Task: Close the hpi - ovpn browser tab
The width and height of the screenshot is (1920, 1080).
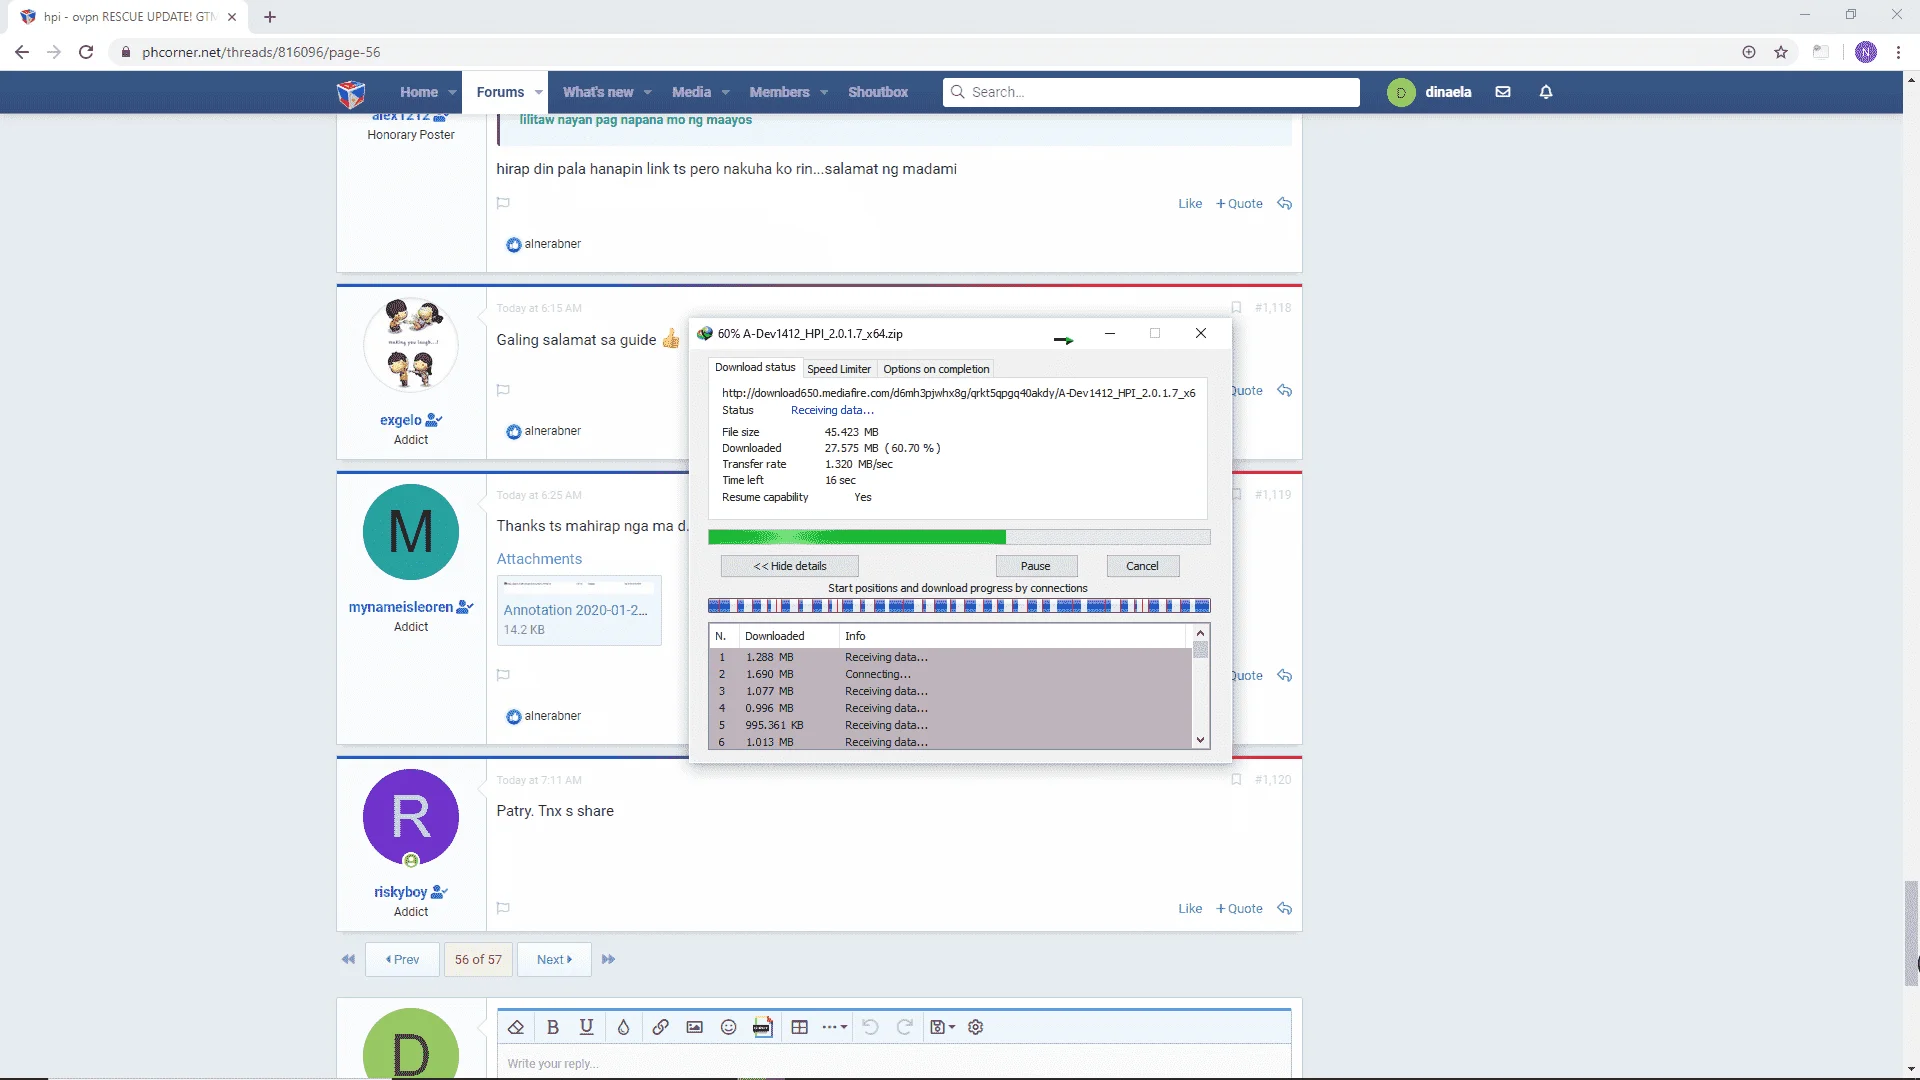Action: (x=232, y=17)
